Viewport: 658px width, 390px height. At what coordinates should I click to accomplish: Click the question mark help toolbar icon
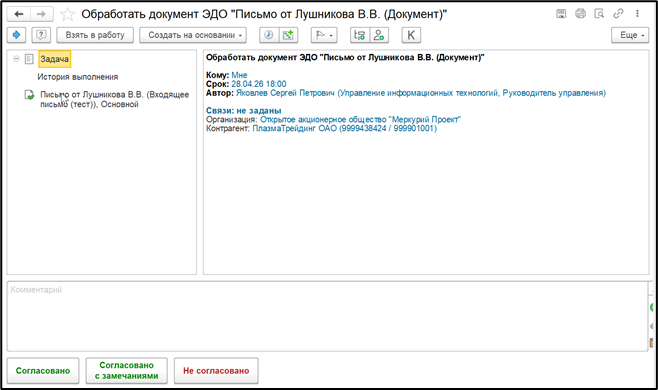point(41,35)
